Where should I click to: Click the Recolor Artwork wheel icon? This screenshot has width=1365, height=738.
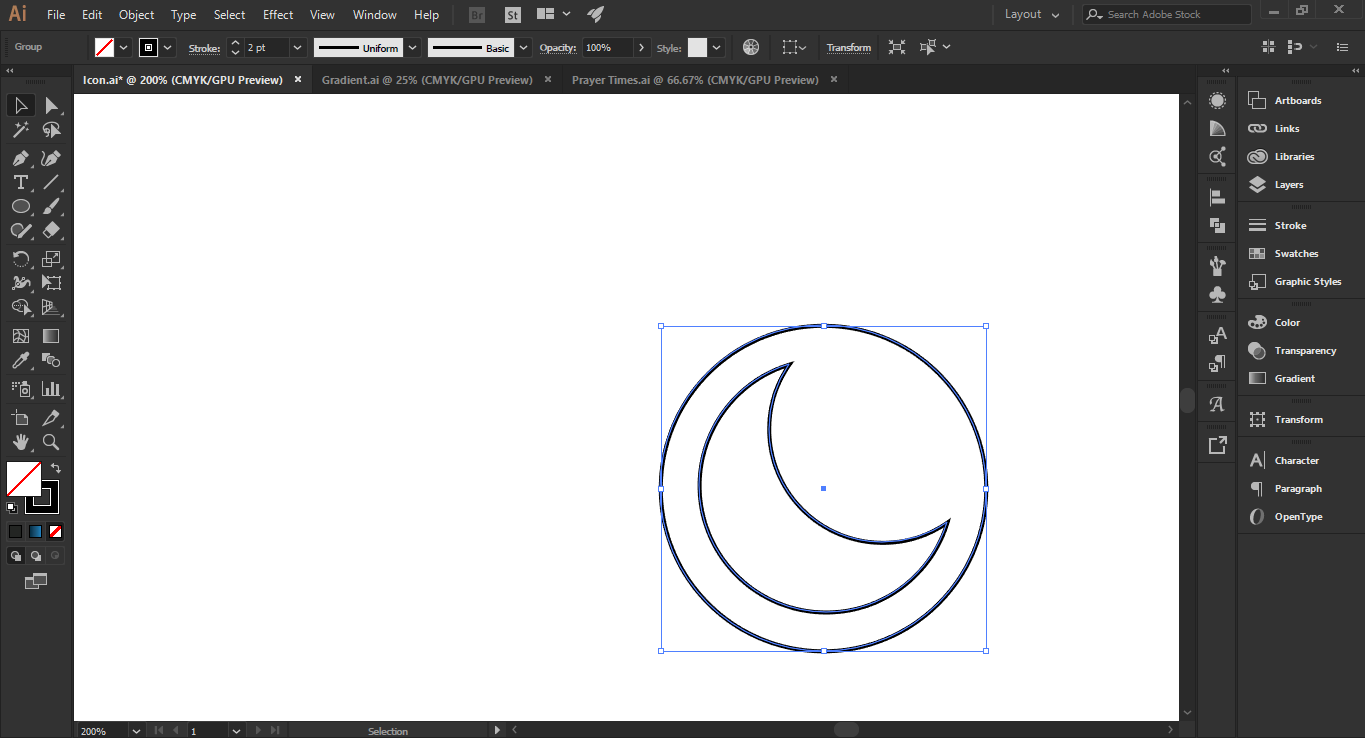(x=751, y=47)
